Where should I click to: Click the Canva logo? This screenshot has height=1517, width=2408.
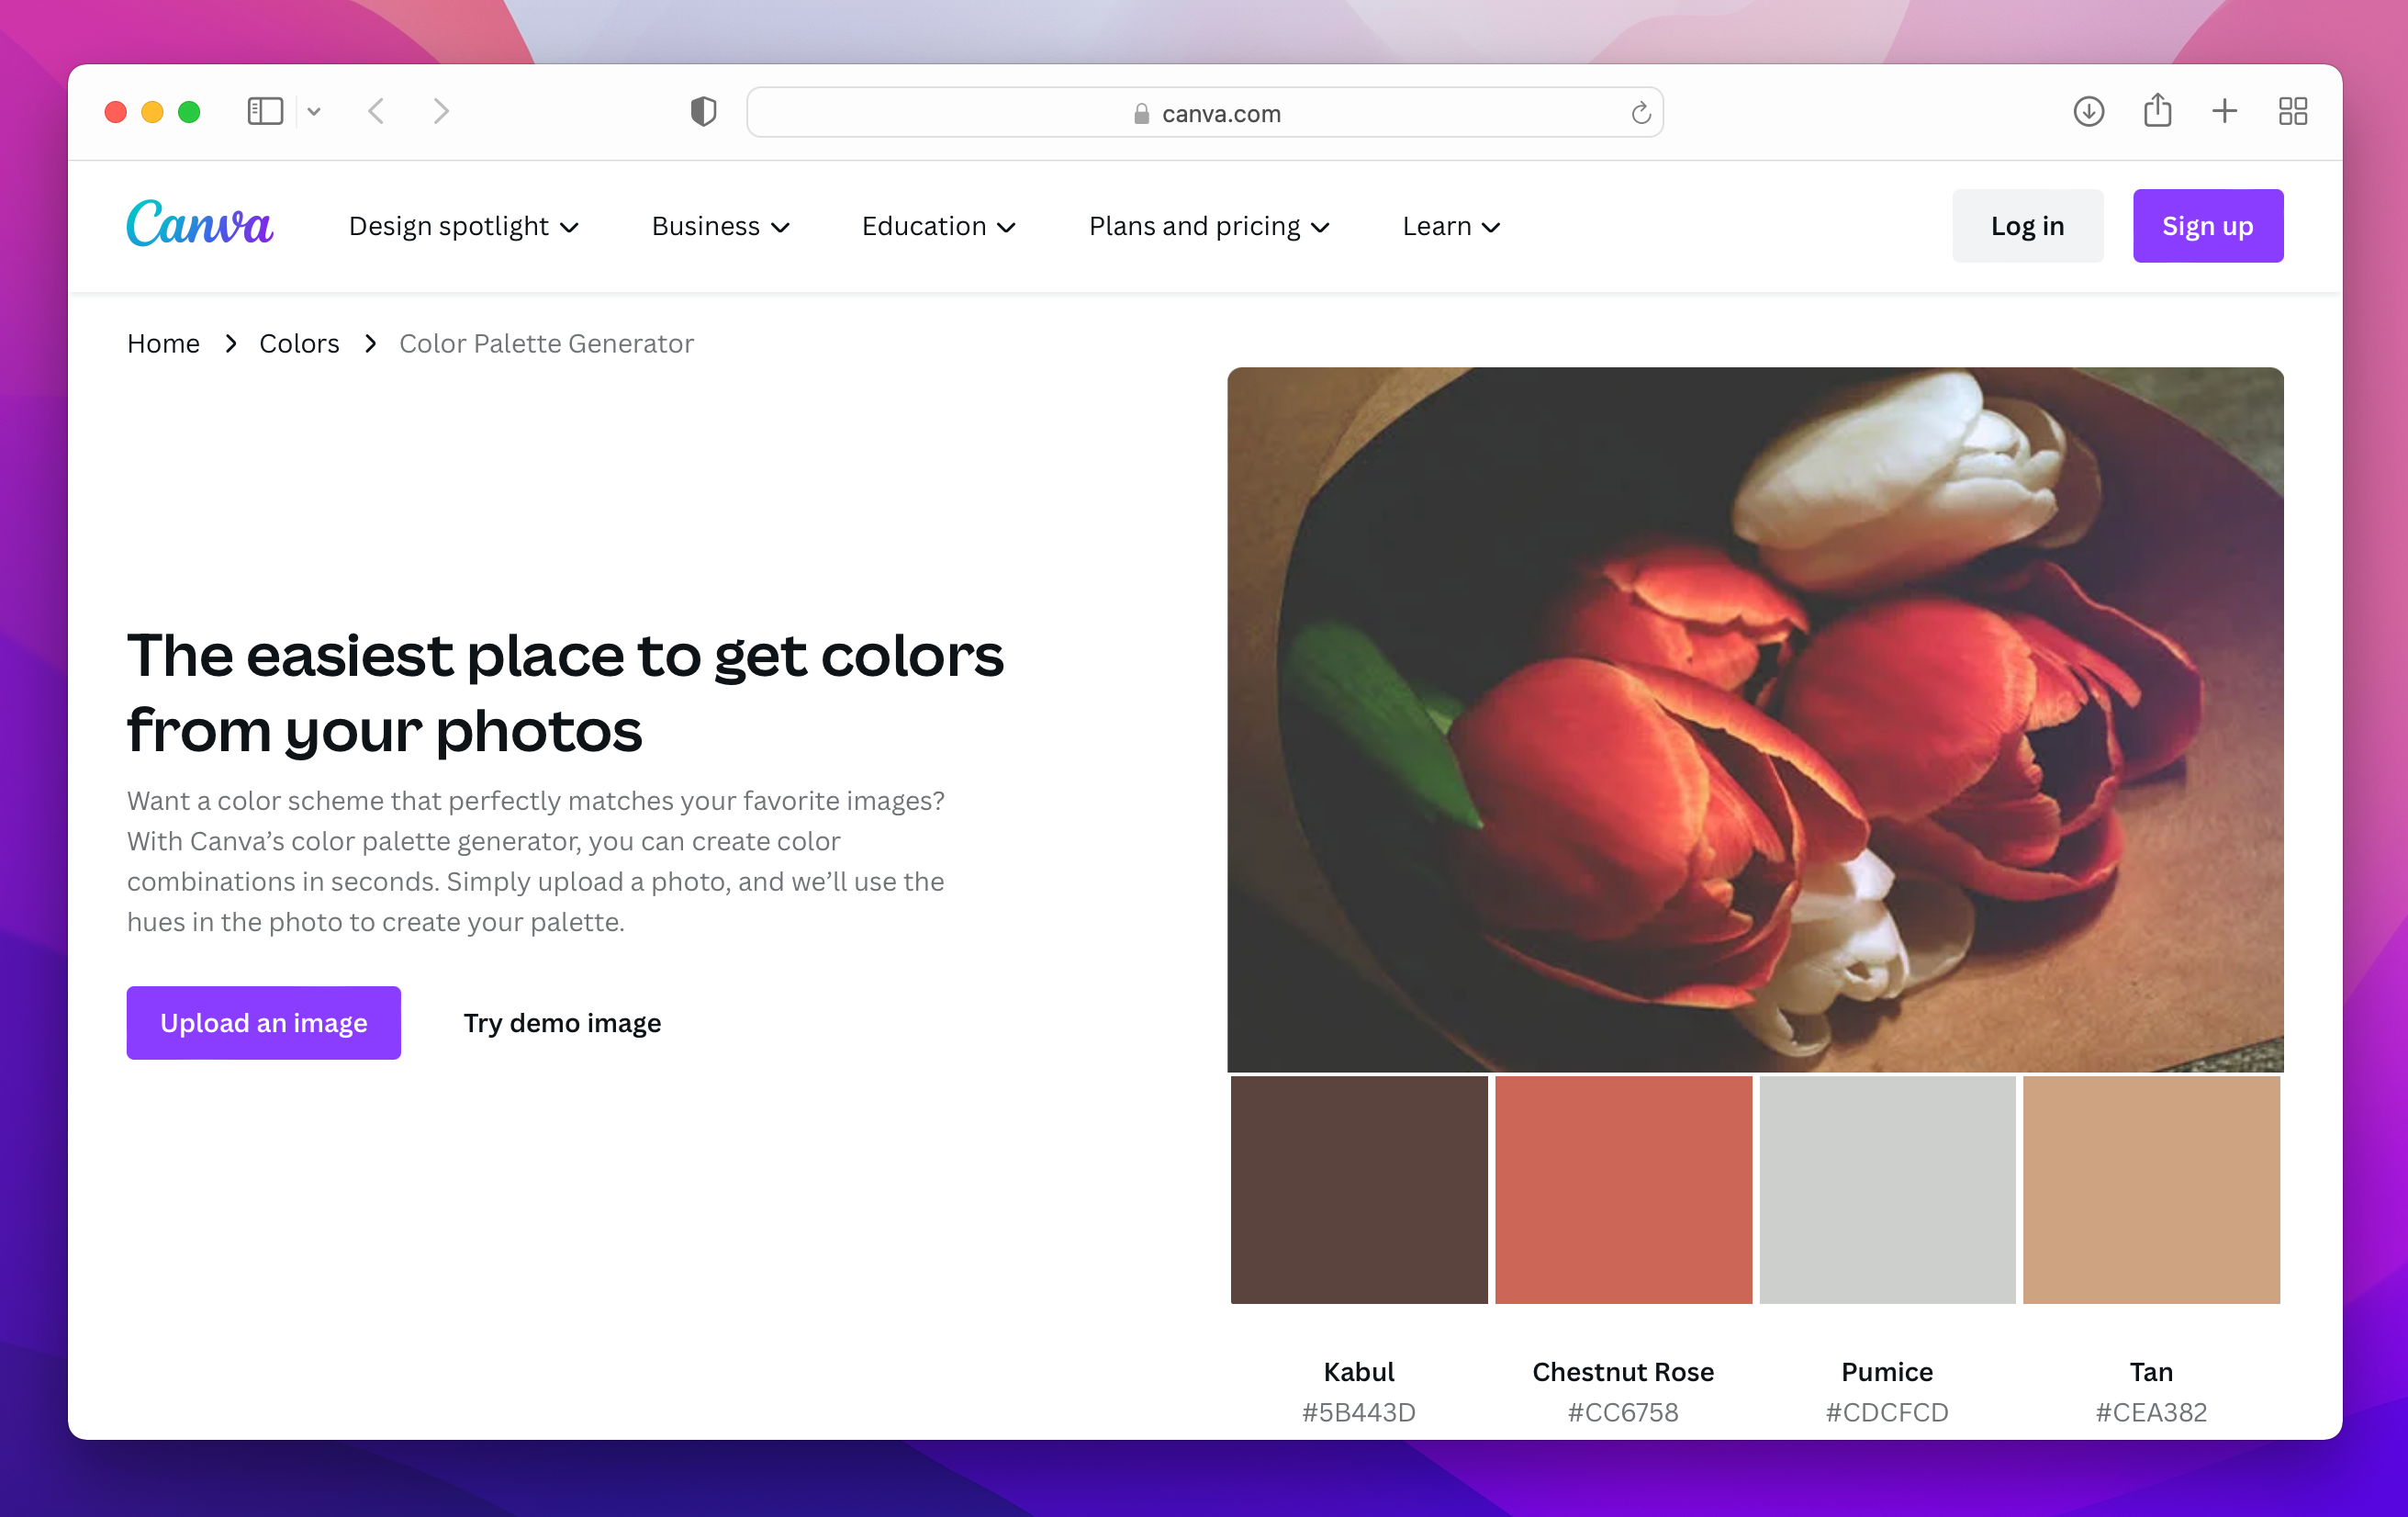click(x=199, y=224)
